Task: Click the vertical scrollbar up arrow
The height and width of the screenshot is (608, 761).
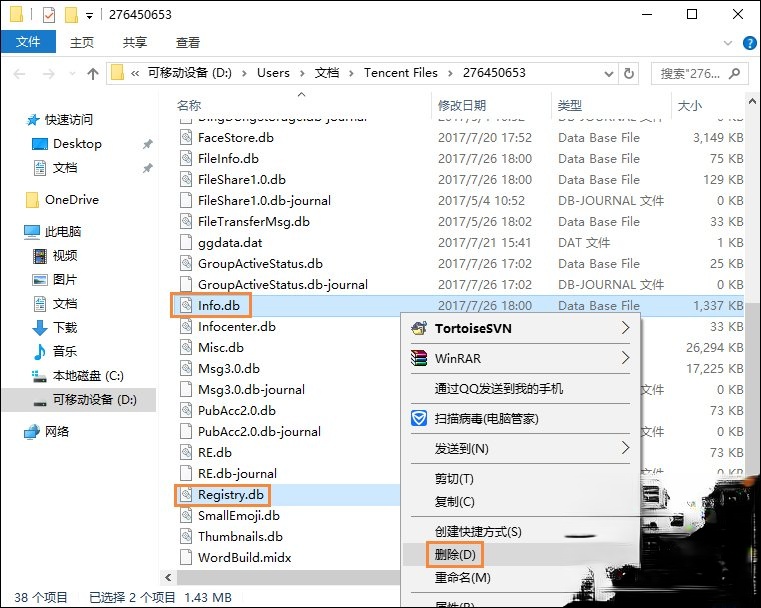Action: point(752,101)
